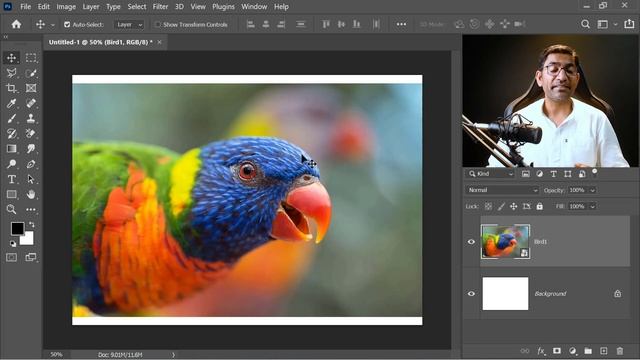Delete the selected layer

click(620, 351)
